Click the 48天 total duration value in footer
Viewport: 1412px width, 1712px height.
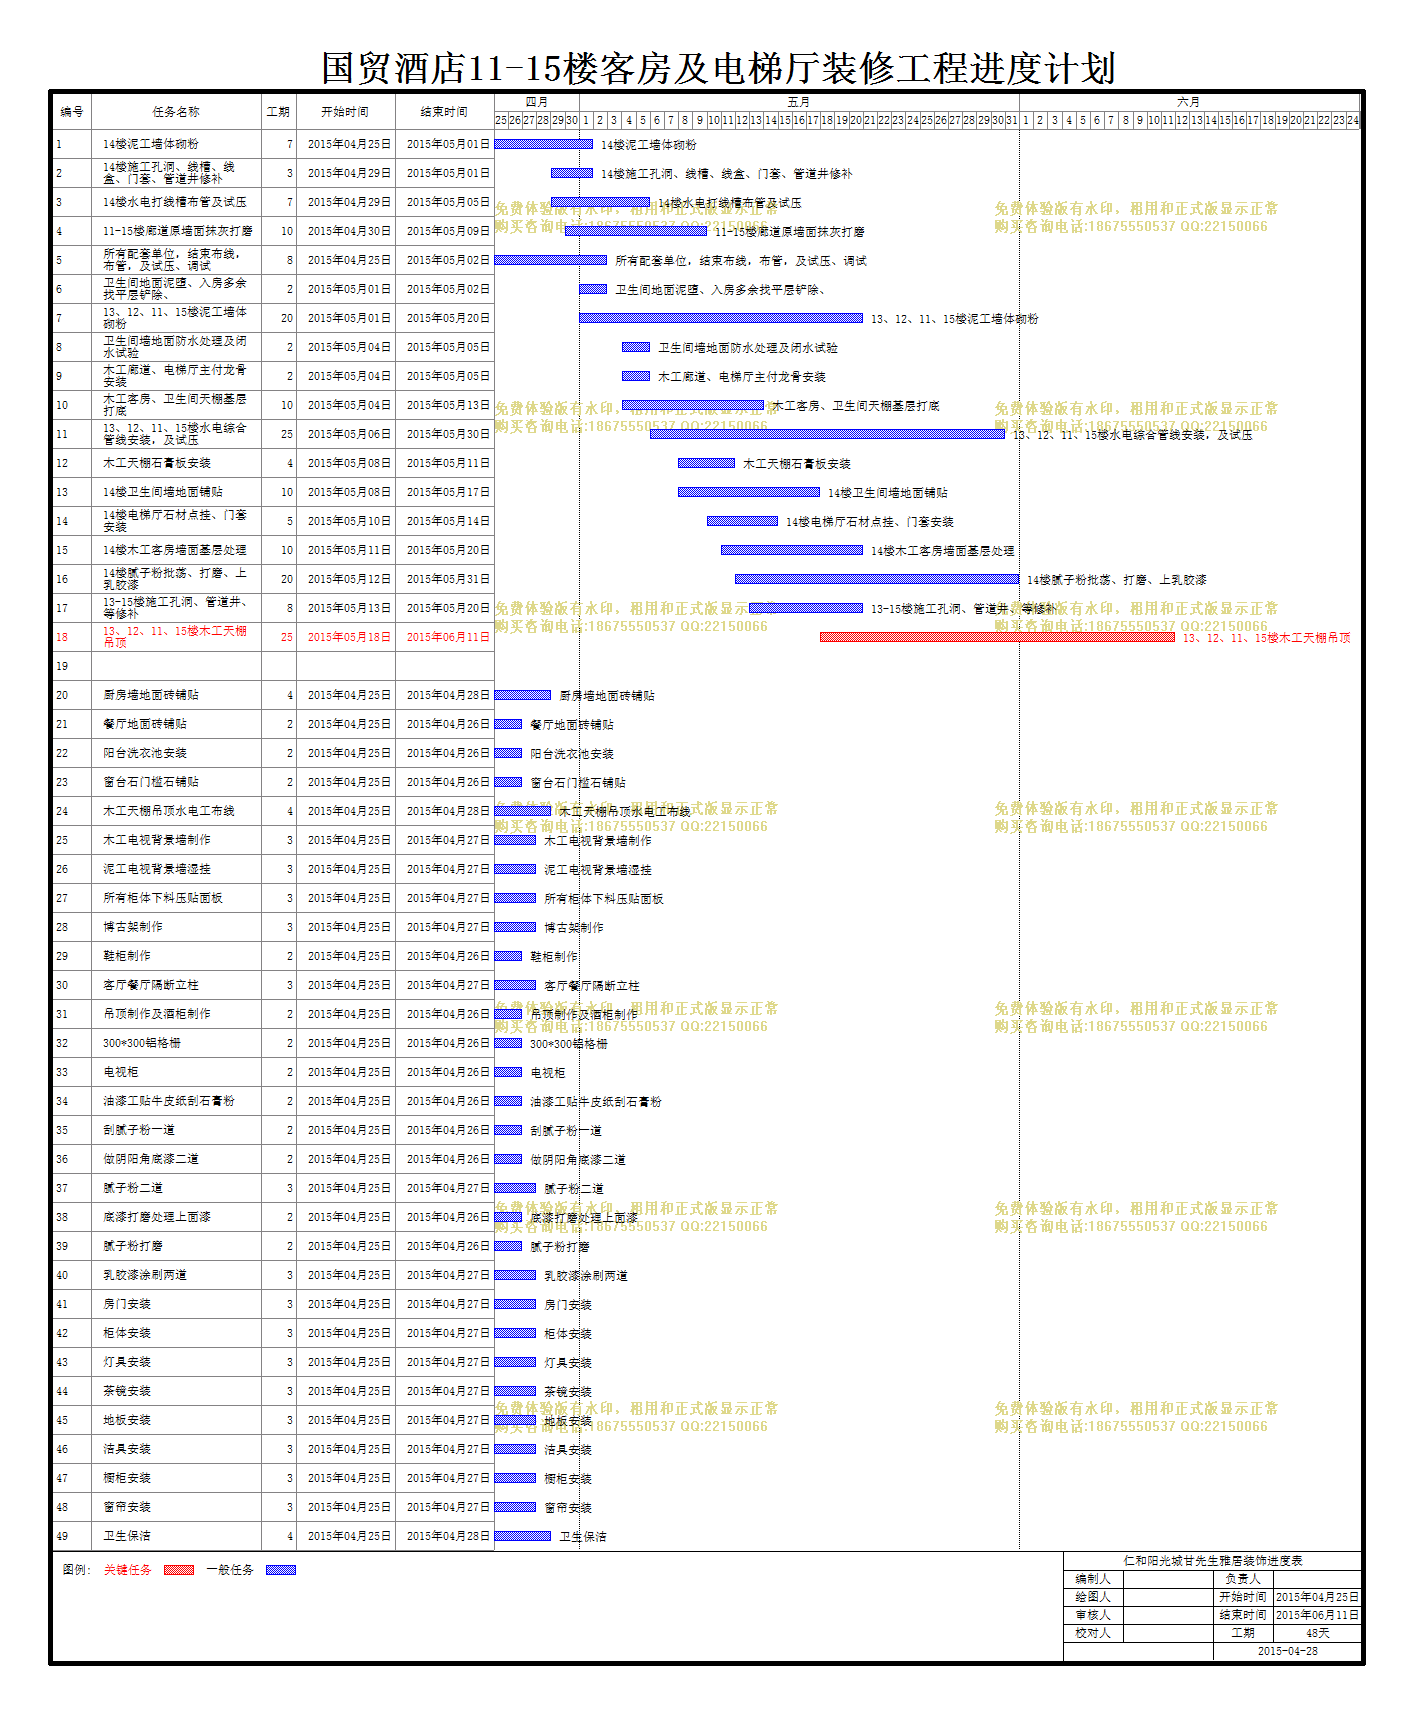pos(1317,1633)
